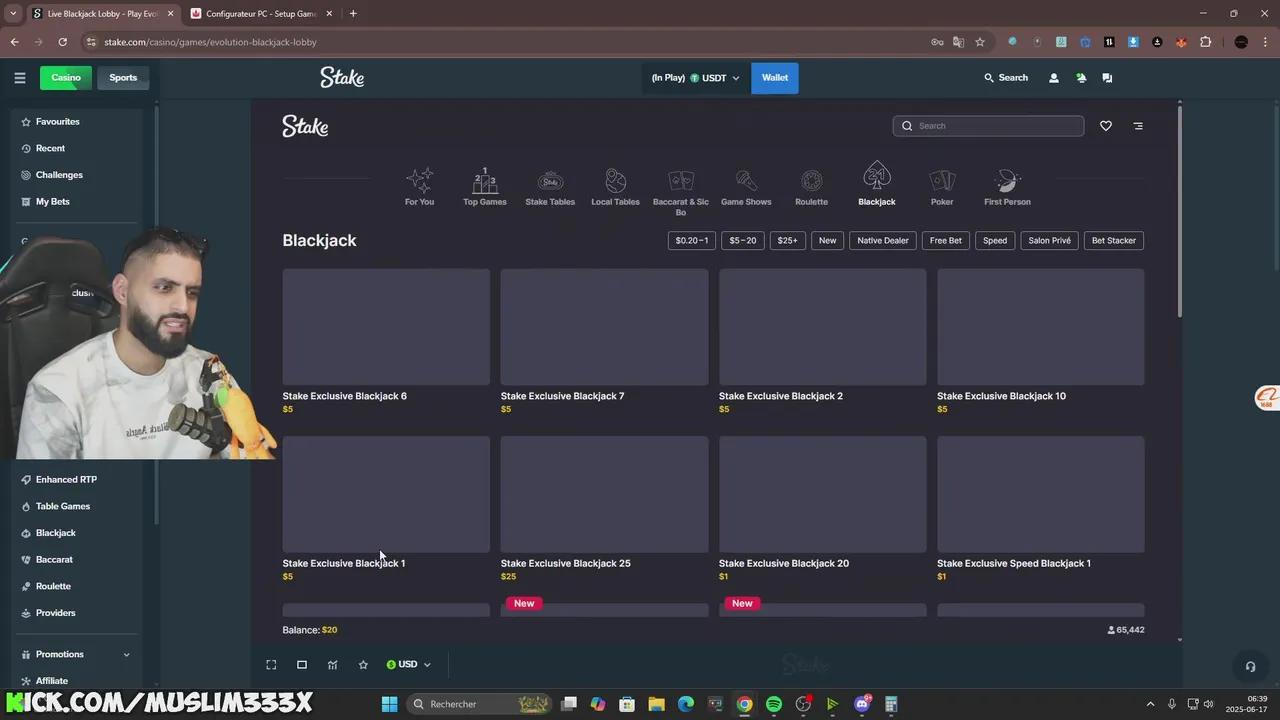Open the USDT currency dropdown
This screenshot has height=720, width=1280.
695,77
